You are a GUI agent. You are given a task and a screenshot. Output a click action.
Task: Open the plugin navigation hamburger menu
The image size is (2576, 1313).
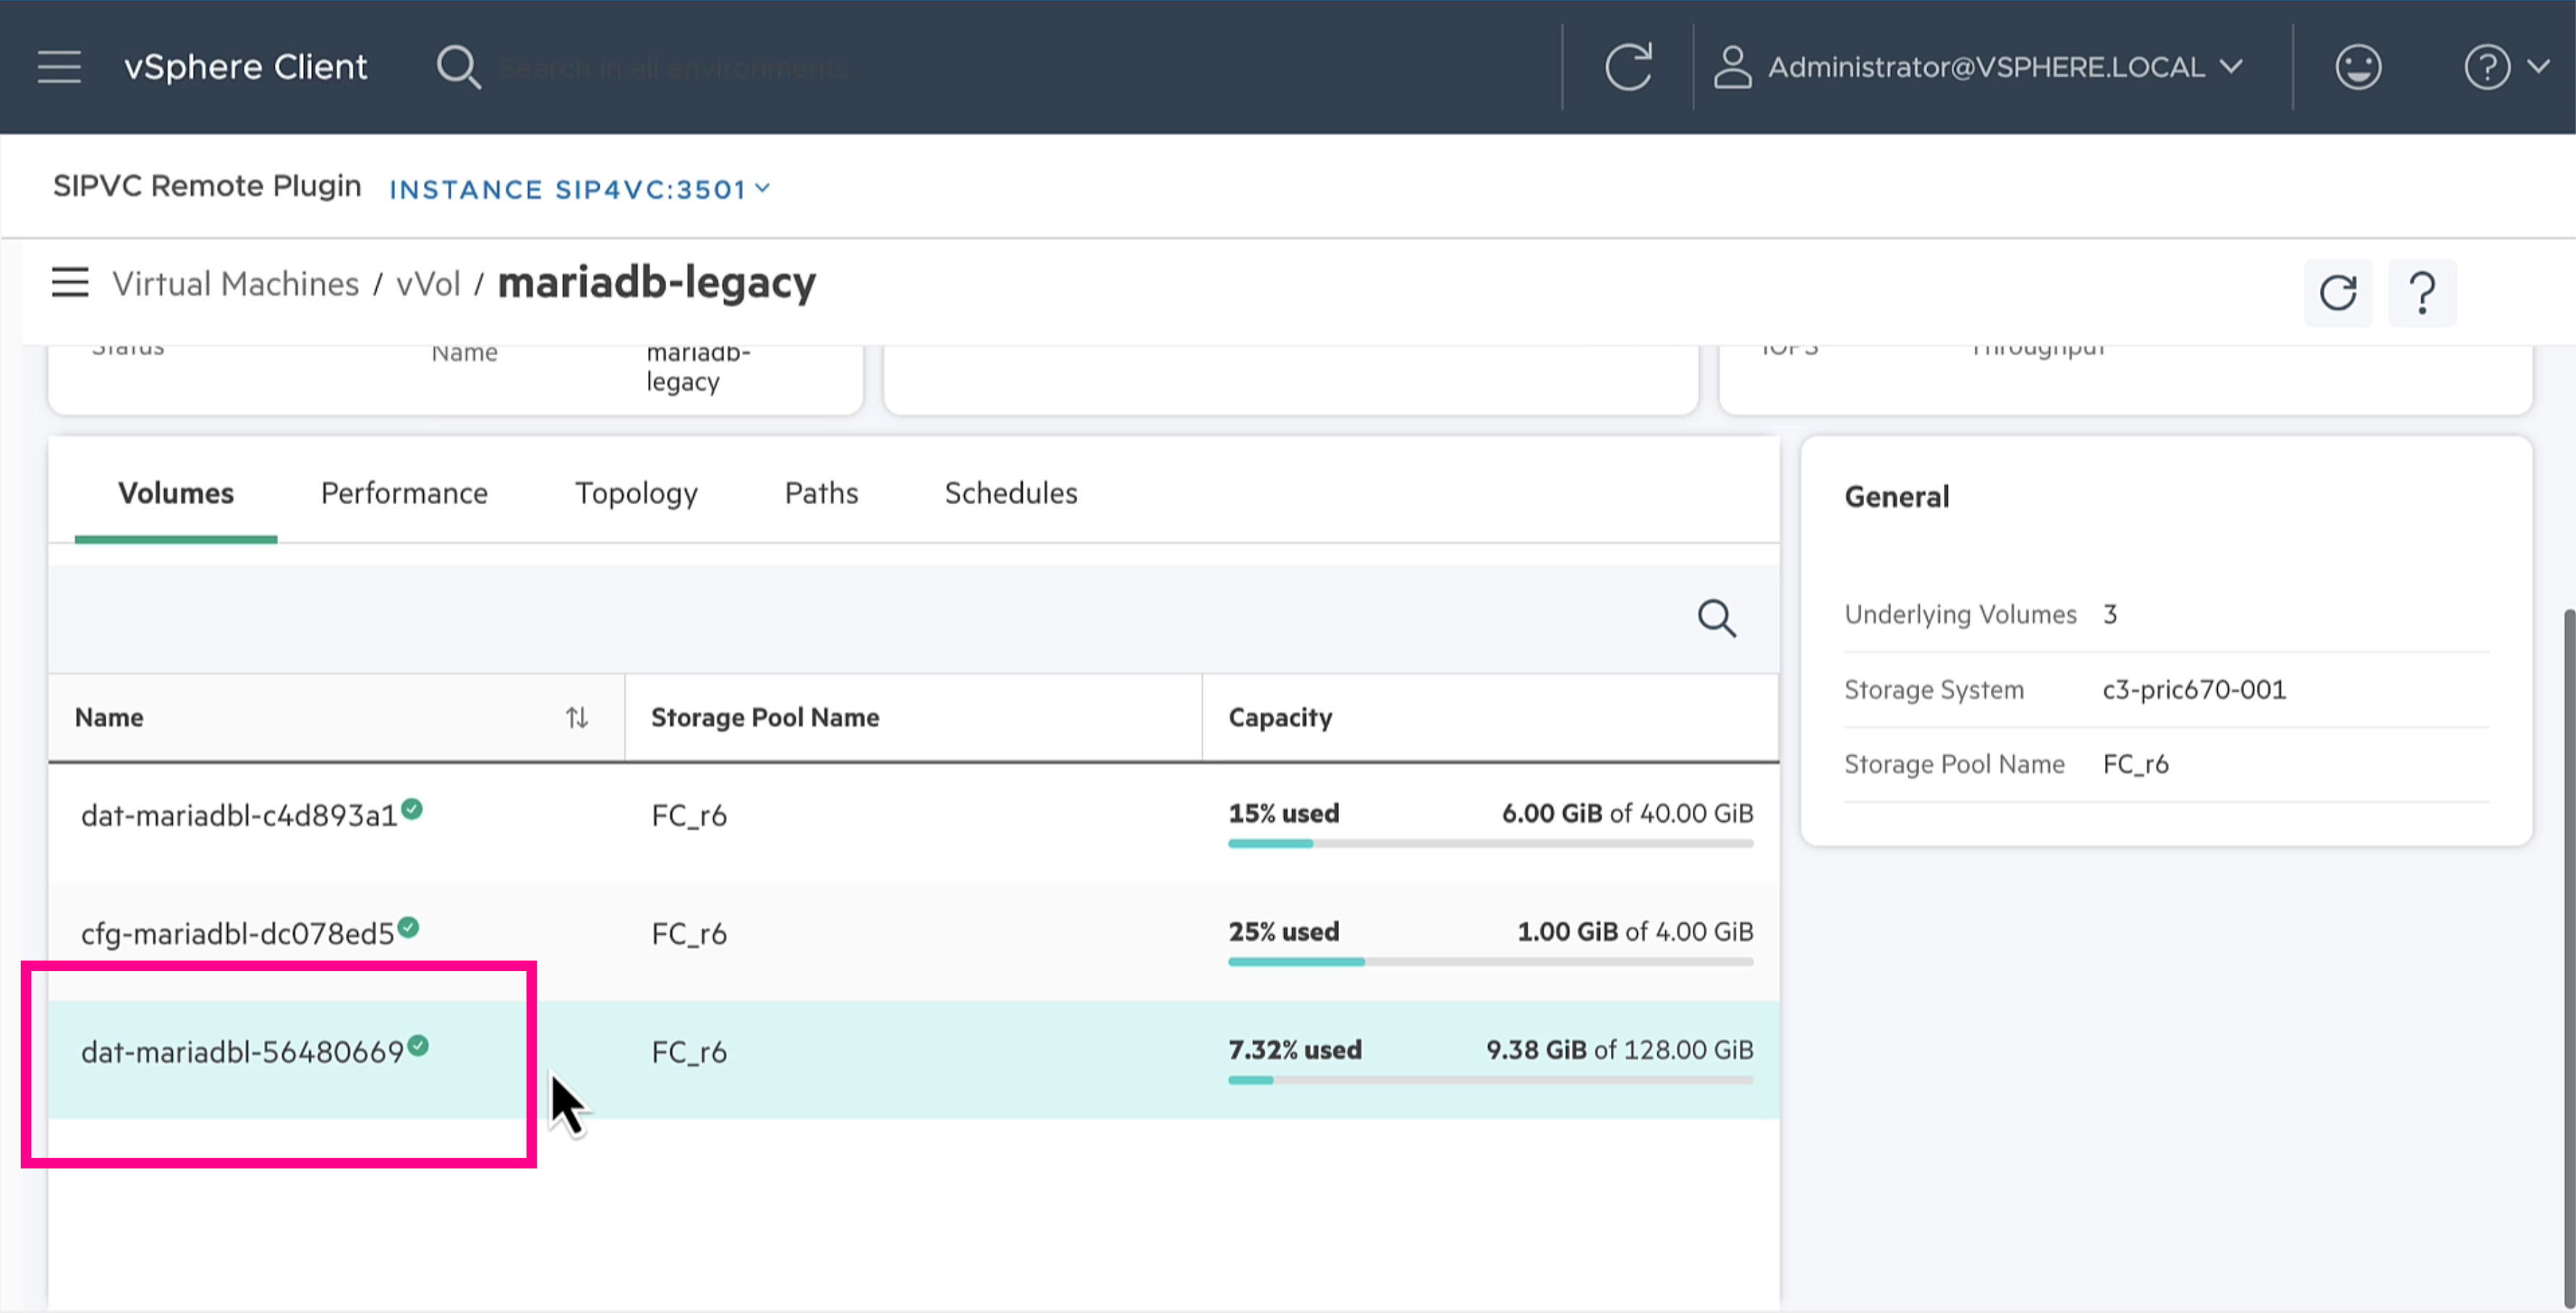[70, 283]
